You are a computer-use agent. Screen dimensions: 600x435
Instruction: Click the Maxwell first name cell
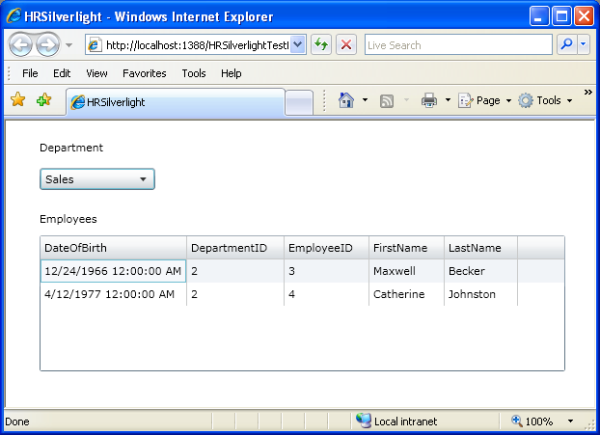406,271
